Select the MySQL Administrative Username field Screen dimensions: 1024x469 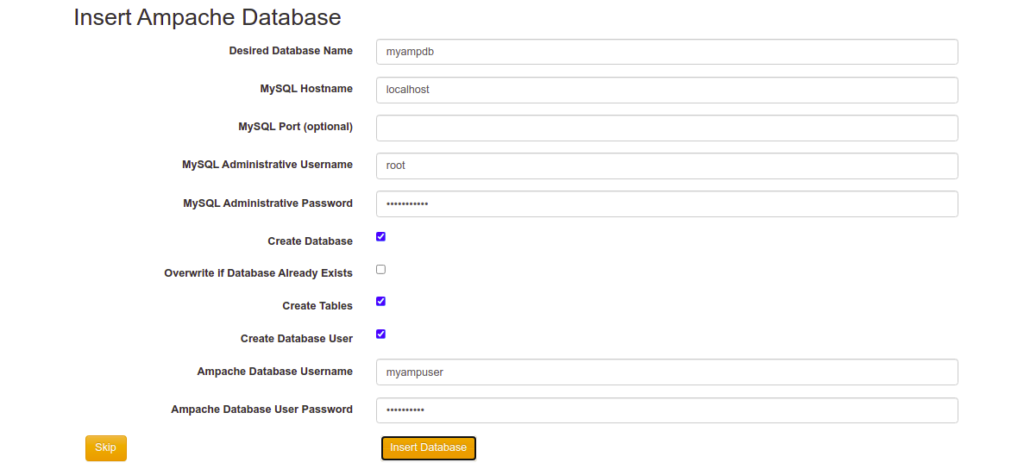[667, 166]
